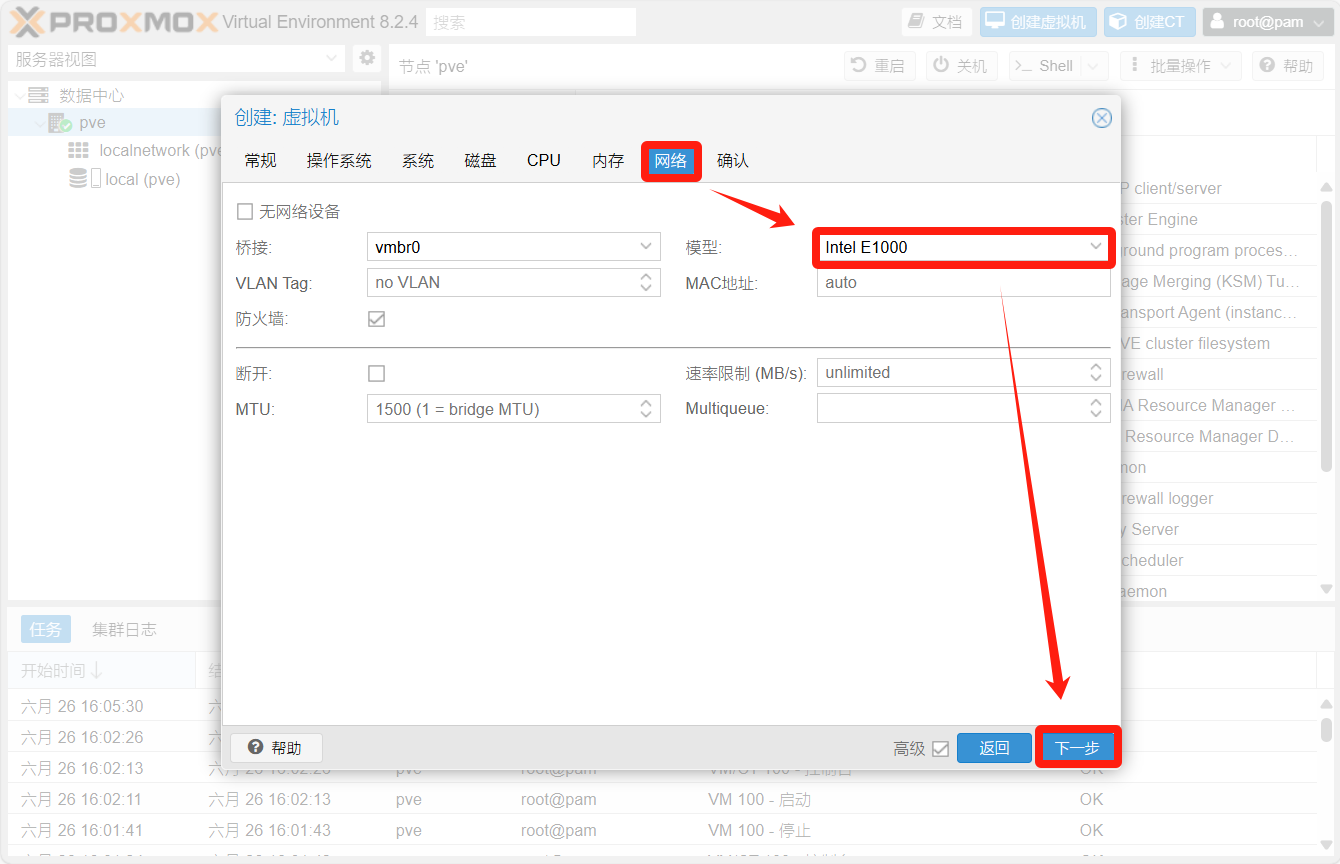The image size is (1340, 864).
Task: Open the root@pam user menu
Action: click(x=1267, y=22)
